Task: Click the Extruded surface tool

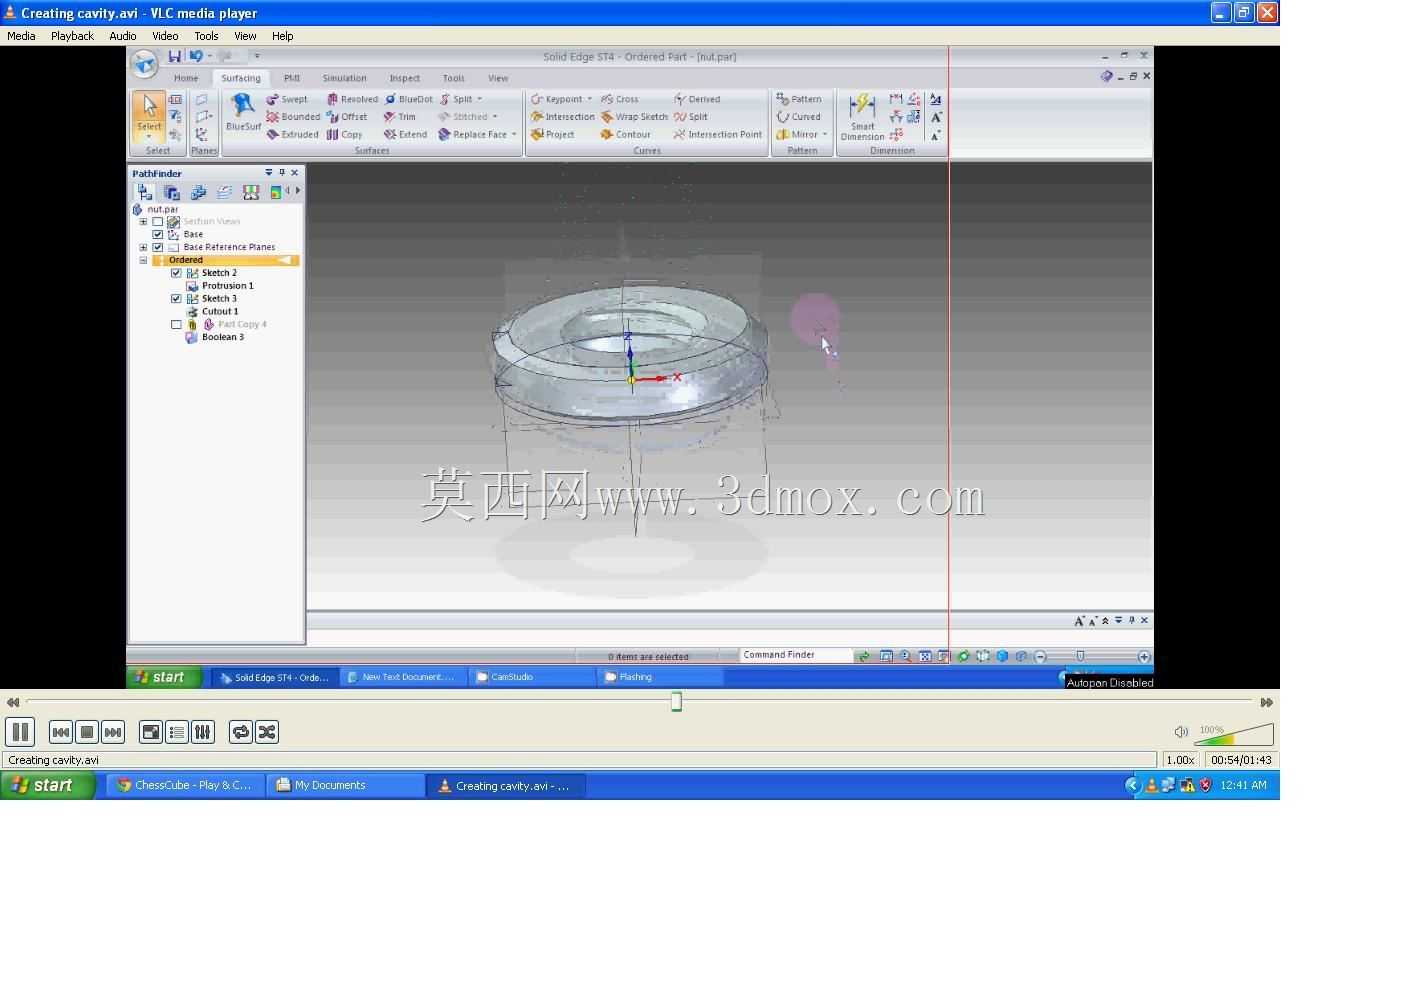Action: point(292,135)
